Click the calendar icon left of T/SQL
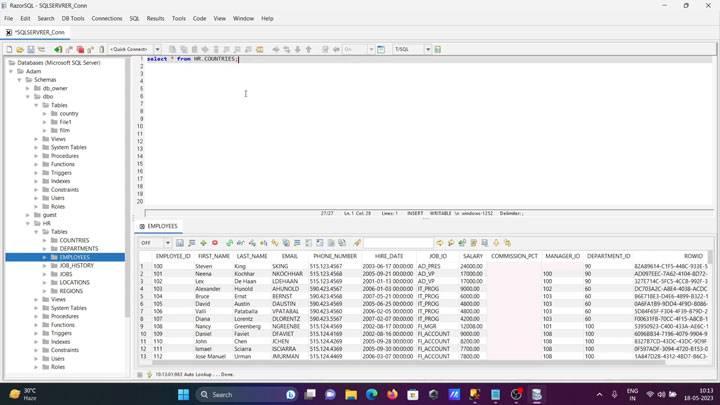Viewport: 720px width, 405px height. coord(381,49)
